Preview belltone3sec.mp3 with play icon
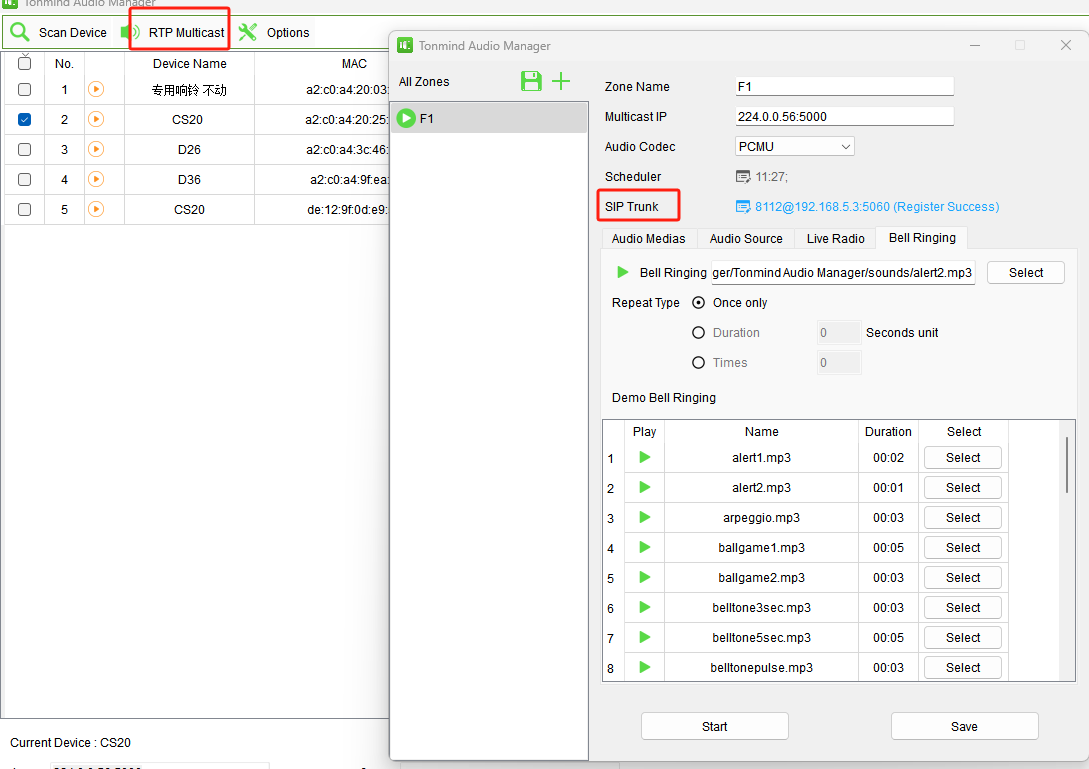Screen dimensions: 1089x769 645,607
